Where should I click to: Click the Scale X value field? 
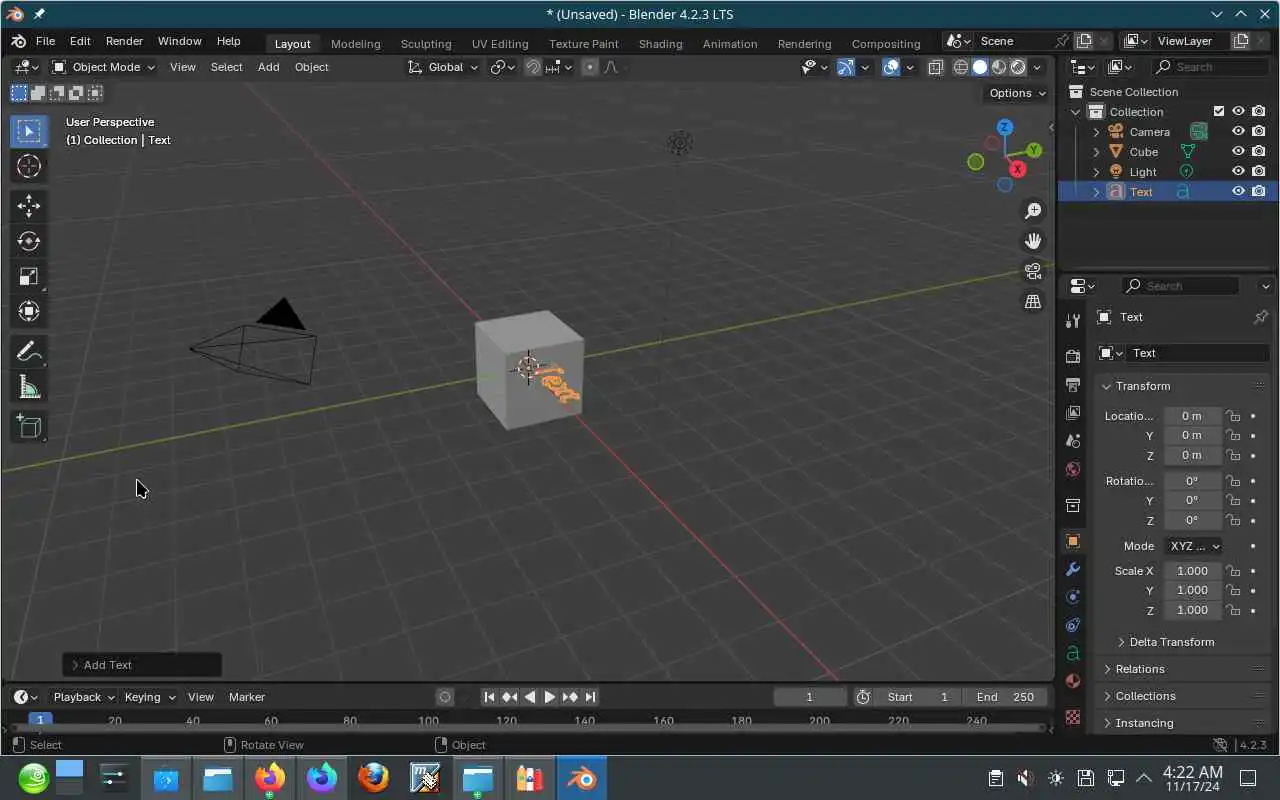click(1192, 571)
